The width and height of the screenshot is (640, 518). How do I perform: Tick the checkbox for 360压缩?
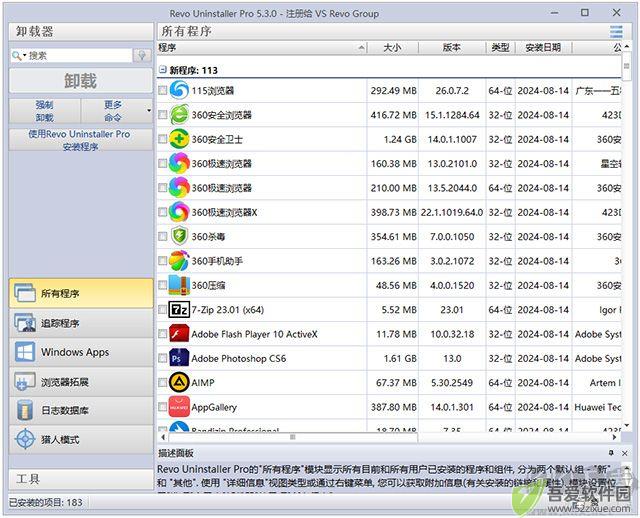pos(162,285)
